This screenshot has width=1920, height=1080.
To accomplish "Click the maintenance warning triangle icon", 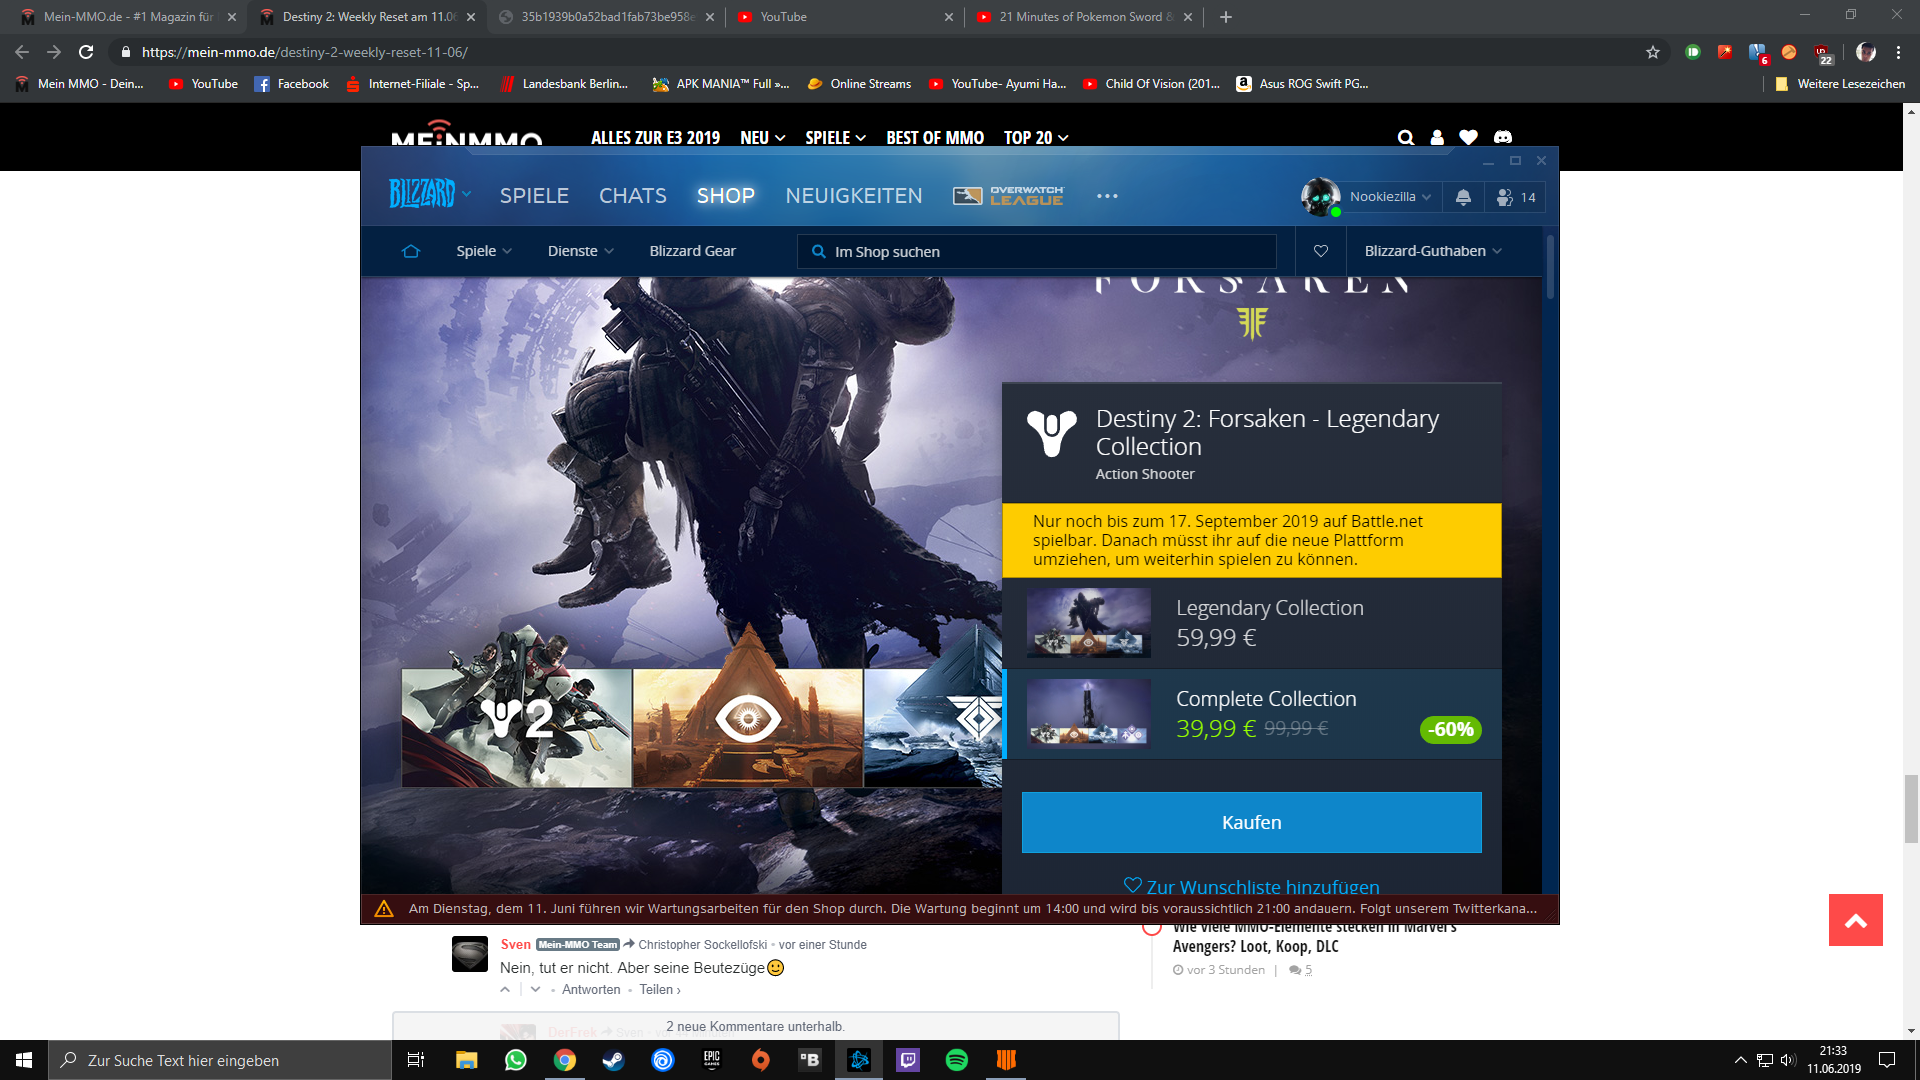I will pyautogui.click(x=384, y=909).
